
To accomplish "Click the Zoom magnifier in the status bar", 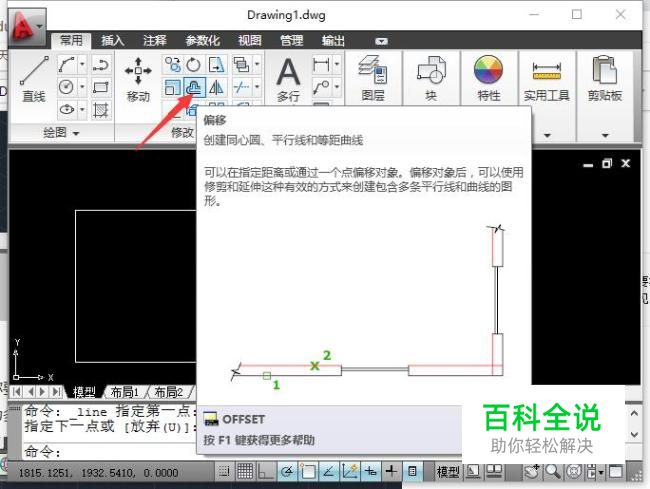I will [x=553, y=471].
